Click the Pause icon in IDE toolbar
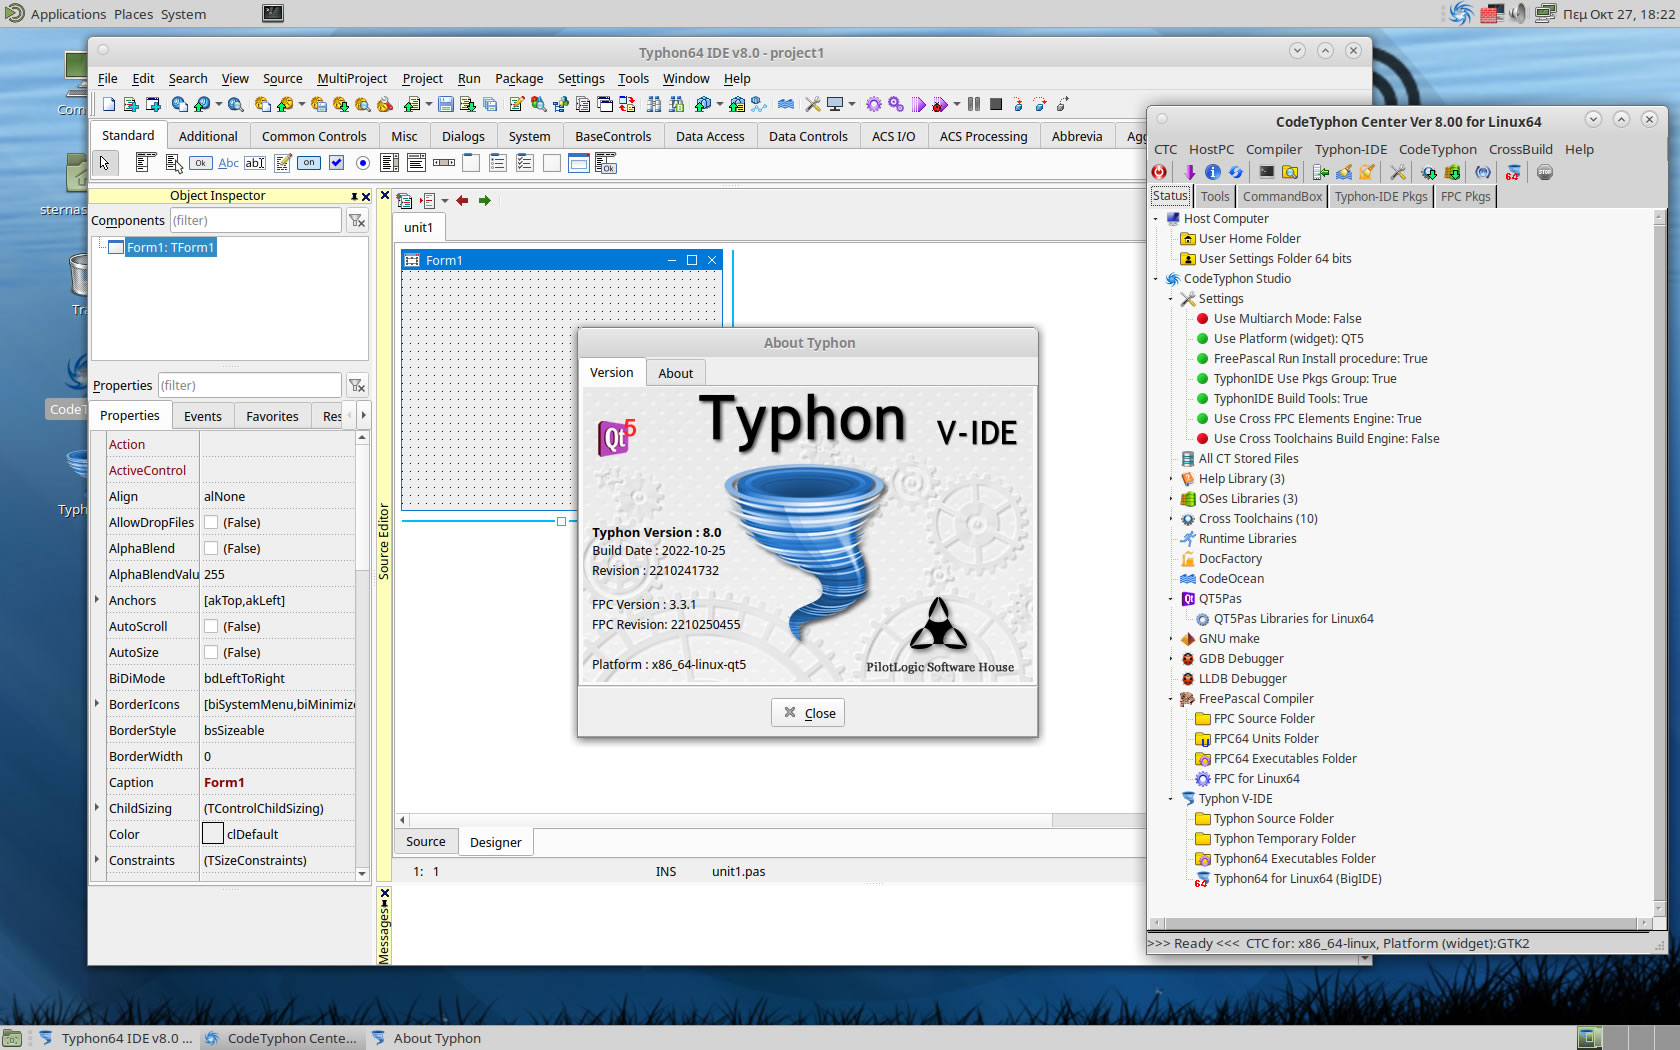1680x1050 pixels. [x=974, y=104]
